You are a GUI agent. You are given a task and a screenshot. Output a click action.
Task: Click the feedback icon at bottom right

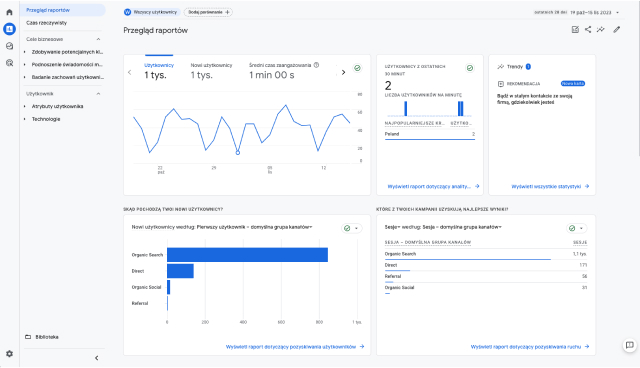click(630, 345)
